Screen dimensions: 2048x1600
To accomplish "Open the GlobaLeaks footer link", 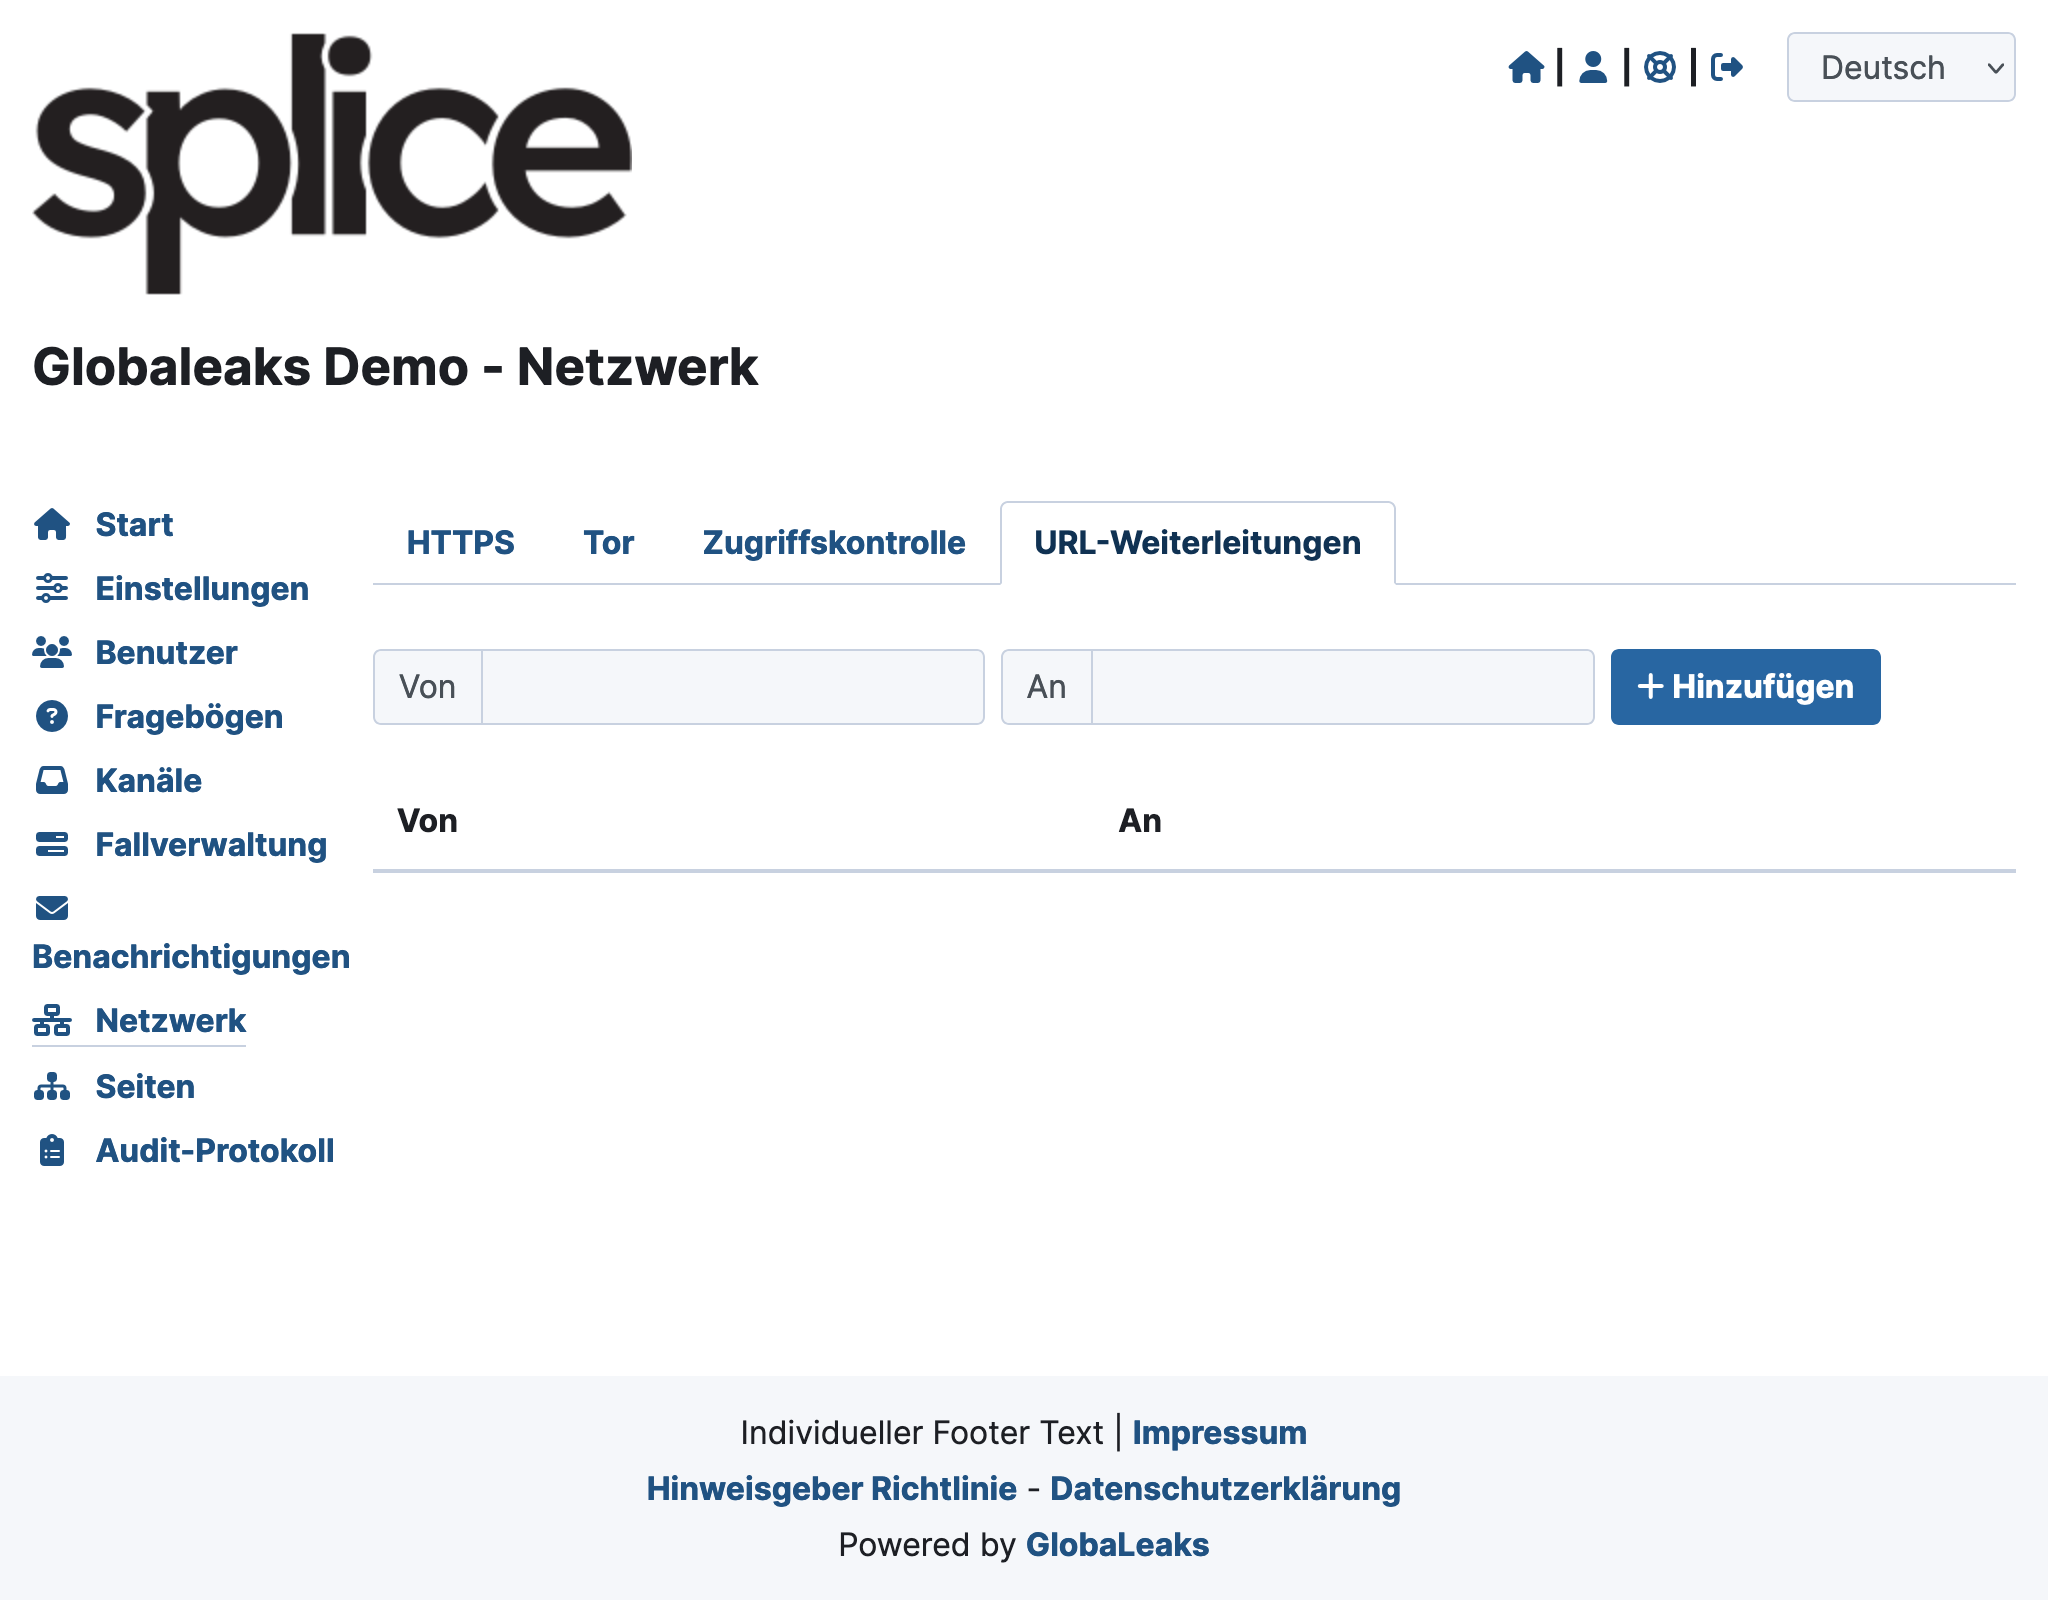I will 1117,1544.
